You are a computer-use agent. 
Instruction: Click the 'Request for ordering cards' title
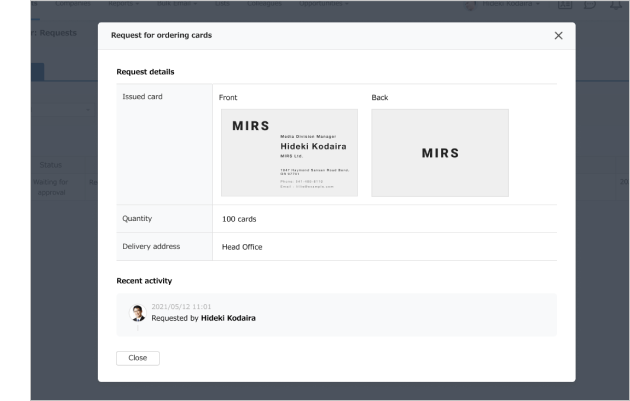click(x=162, y=35)
